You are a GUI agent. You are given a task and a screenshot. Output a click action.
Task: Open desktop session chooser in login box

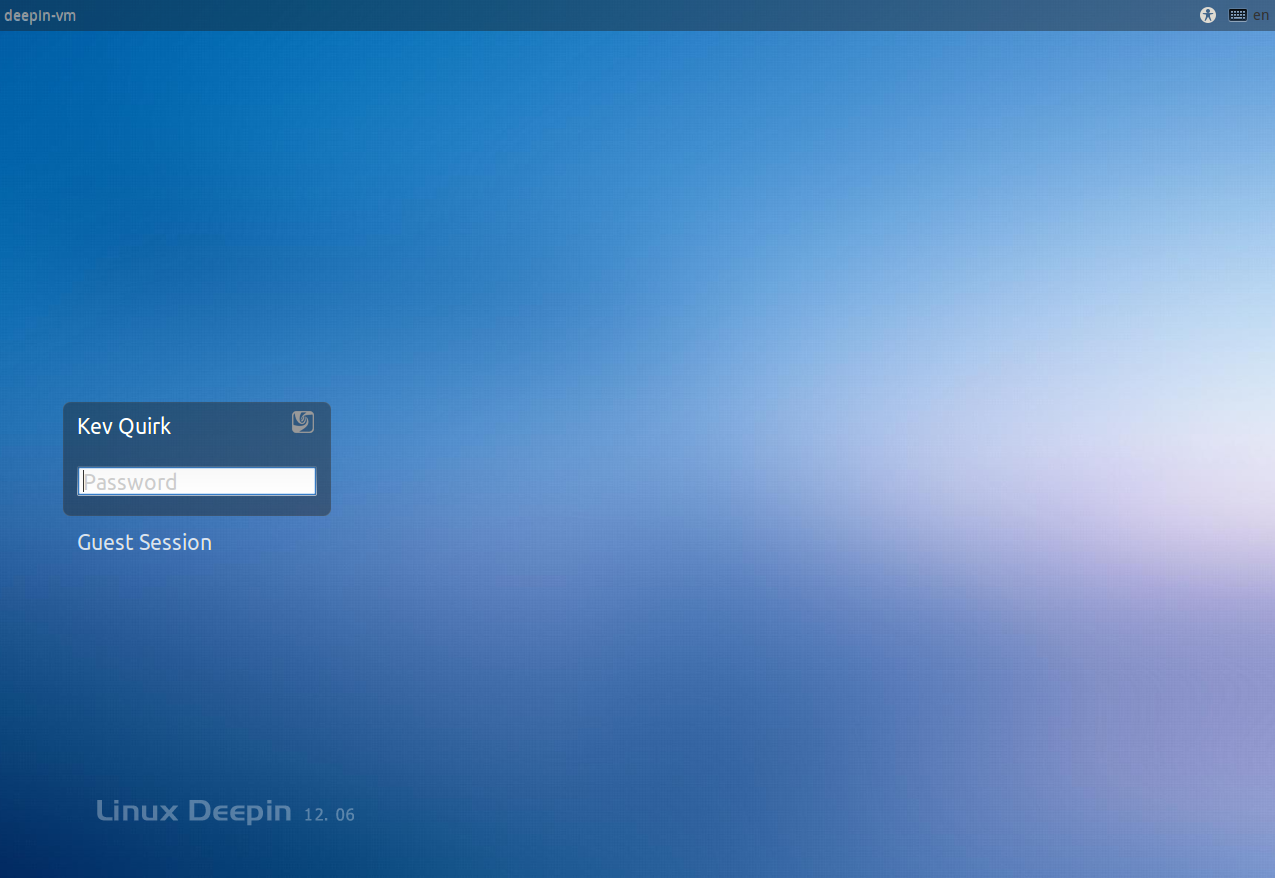[303, 422]
